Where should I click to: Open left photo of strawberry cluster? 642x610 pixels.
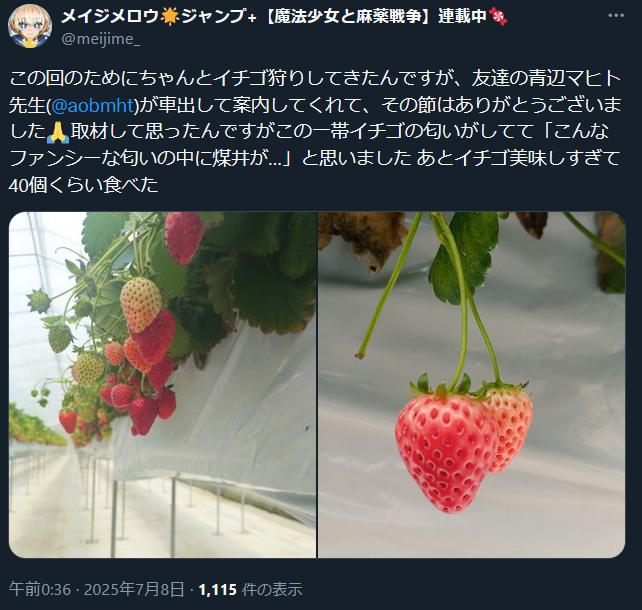pyautogui.click(x=162, y=385)
